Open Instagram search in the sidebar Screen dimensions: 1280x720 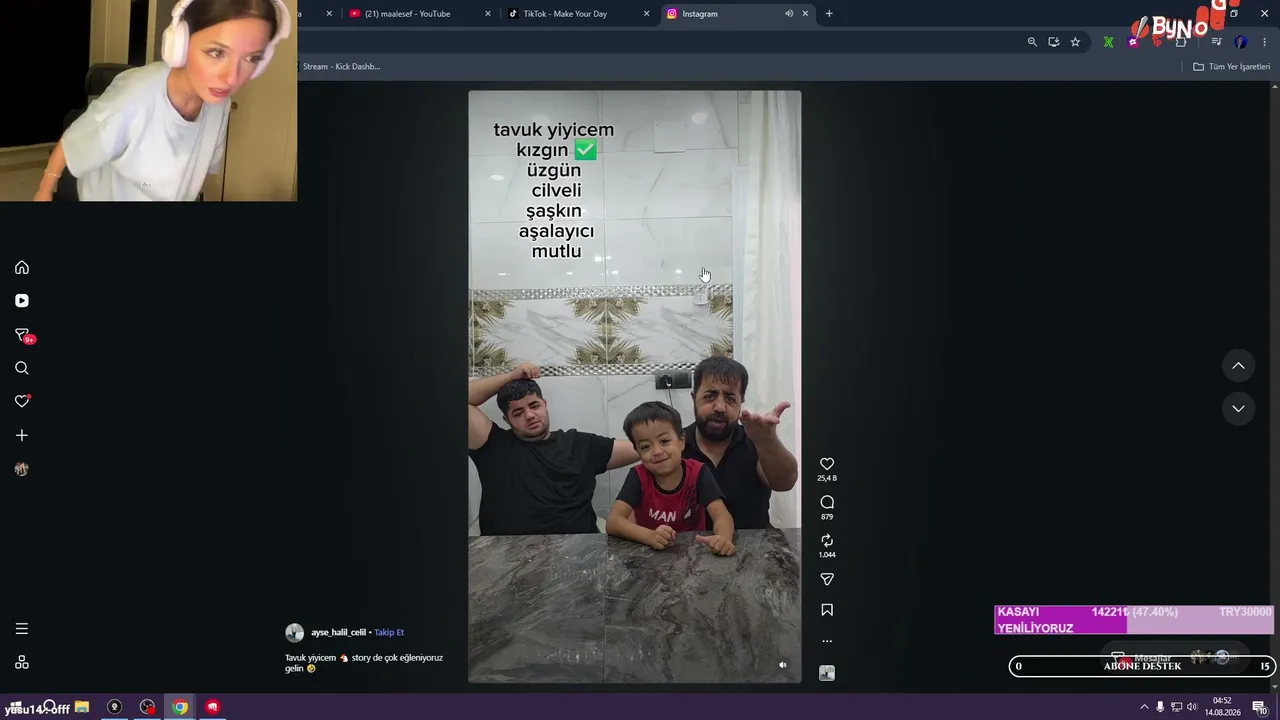[22, 368]
